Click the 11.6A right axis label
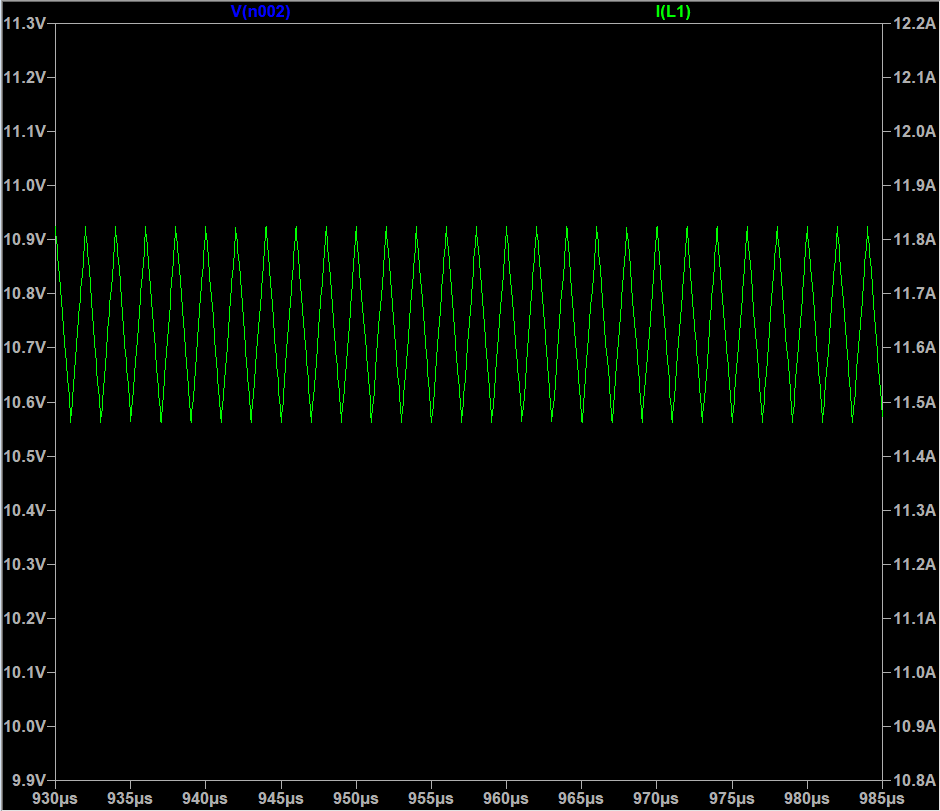This screenshot has height=811, width=940. click(x=915, y=348)
